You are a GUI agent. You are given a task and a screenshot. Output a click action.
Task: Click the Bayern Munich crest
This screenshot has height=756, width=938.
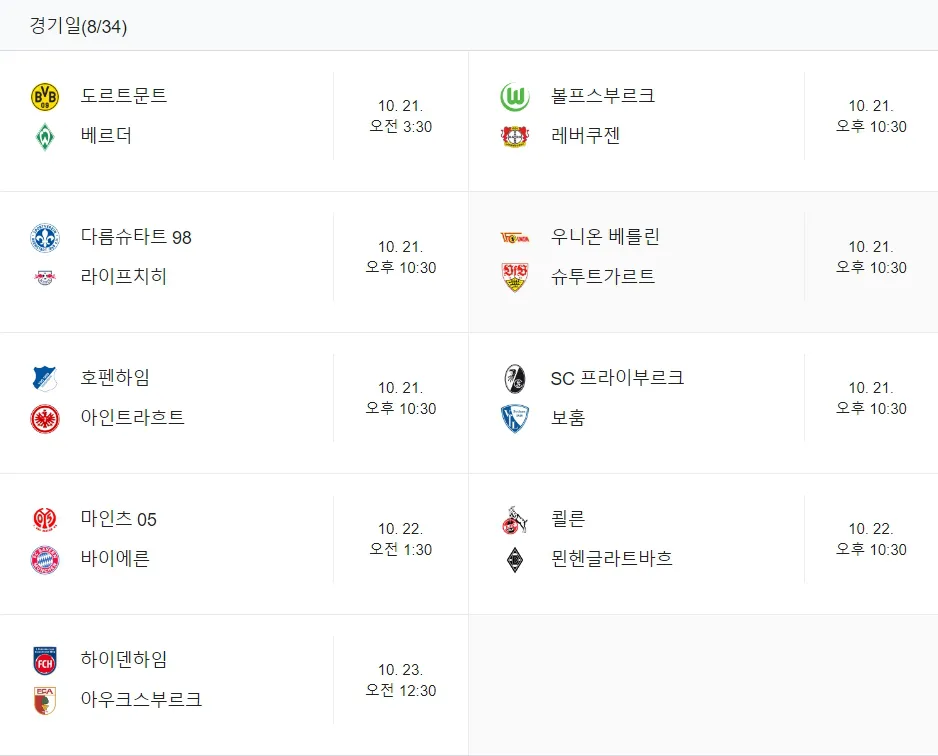point(45,559)
